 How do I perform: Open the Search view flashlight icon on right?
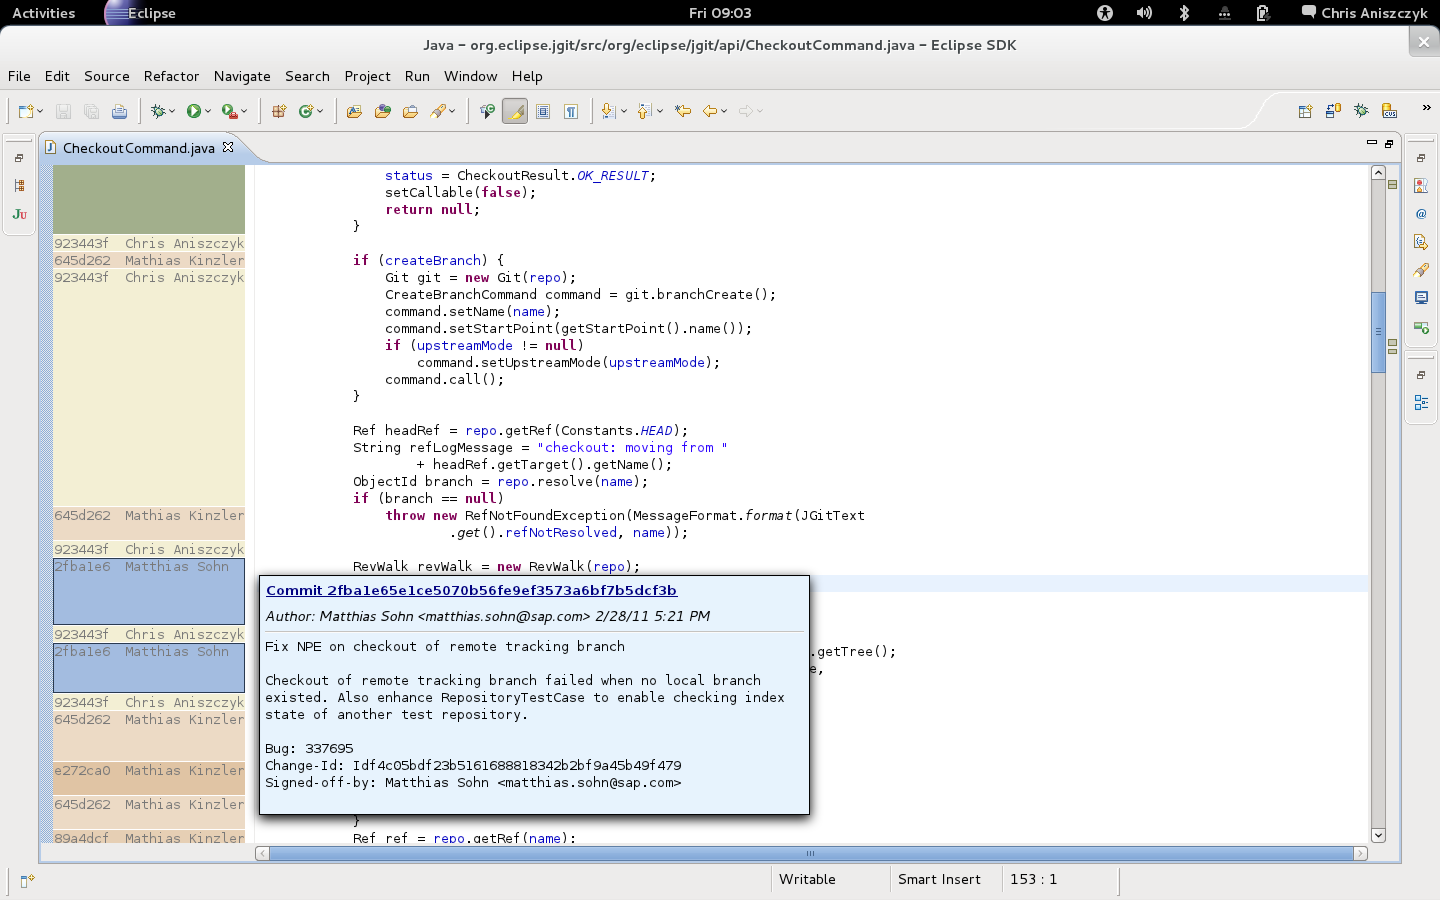point(1421,270)
